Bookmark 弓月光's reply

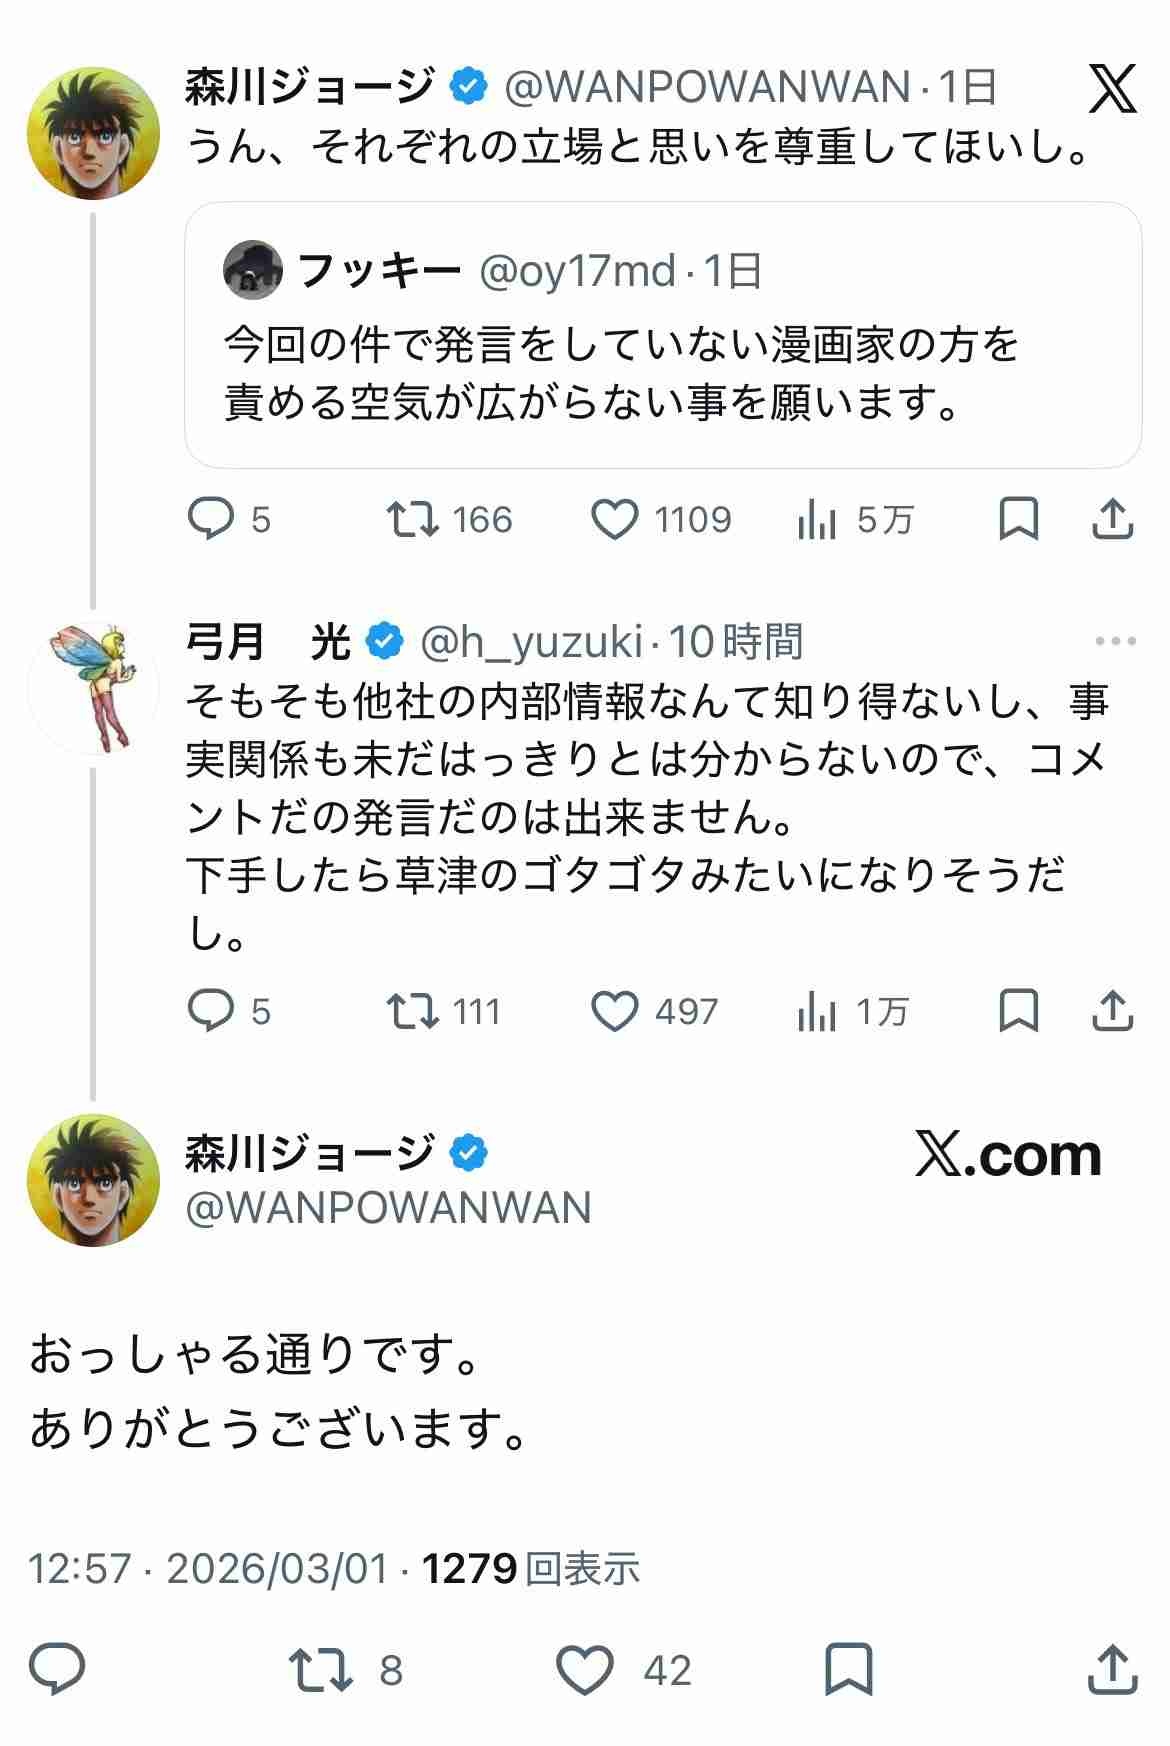[1020, 1011]
